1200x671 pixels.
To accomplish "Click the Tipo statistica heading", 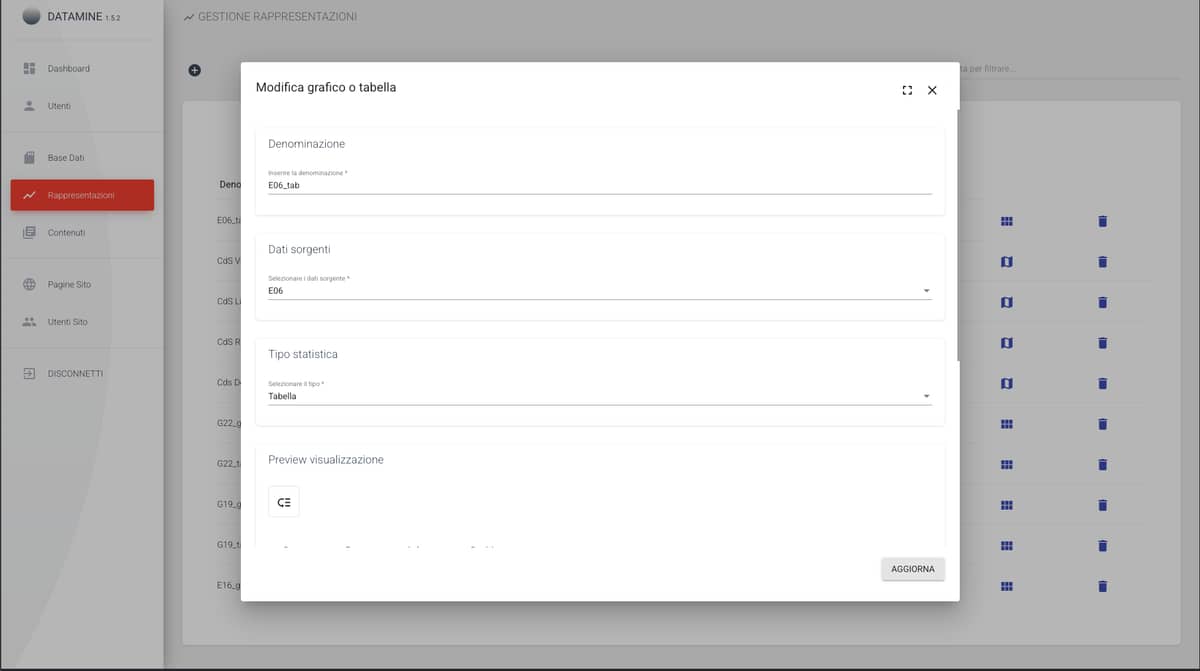I will 303,354.
